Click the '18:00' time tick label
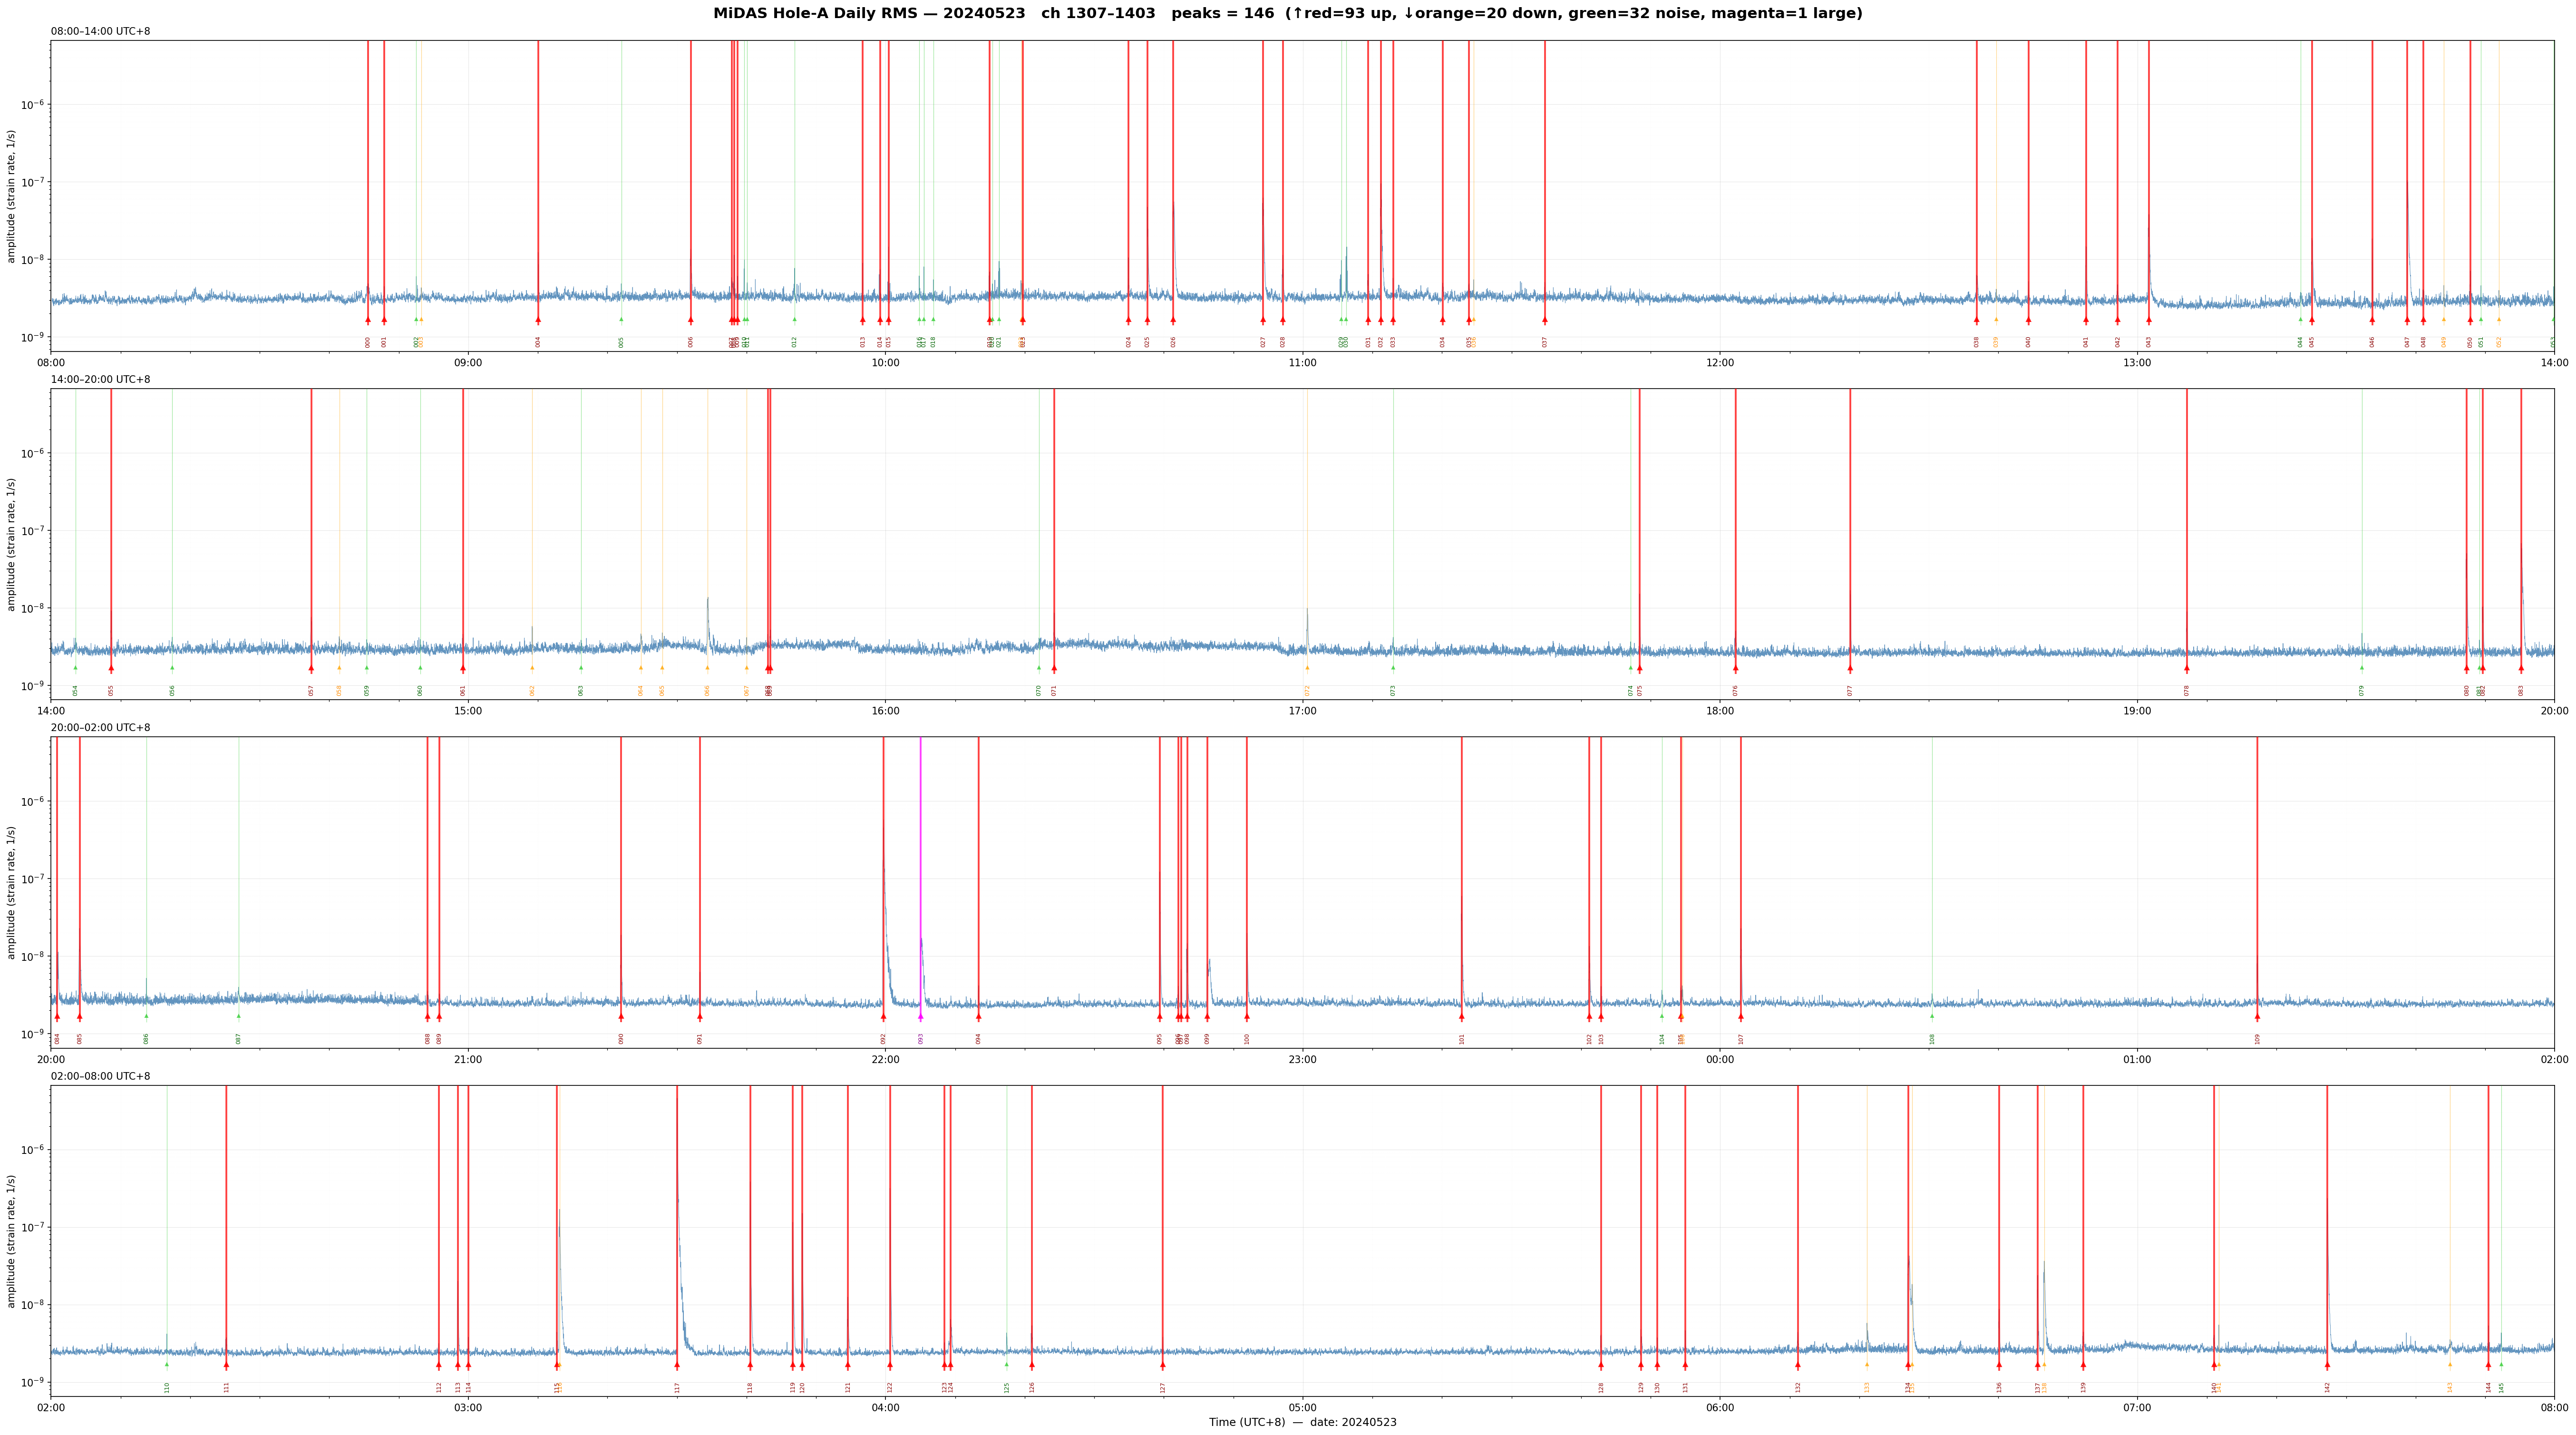This screenshot has width=2576, height=1435. click(x=1720, y=711)
